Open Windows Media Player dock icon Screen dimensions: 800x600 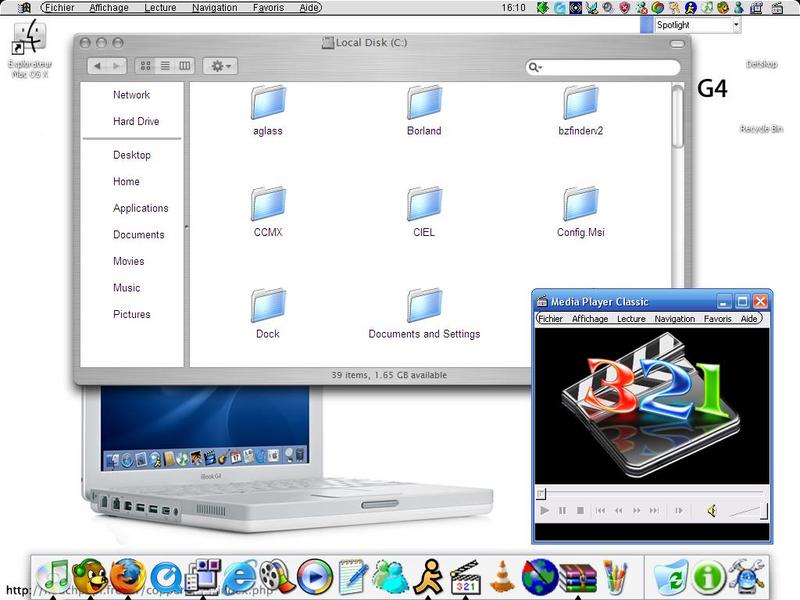coord(314,577)
